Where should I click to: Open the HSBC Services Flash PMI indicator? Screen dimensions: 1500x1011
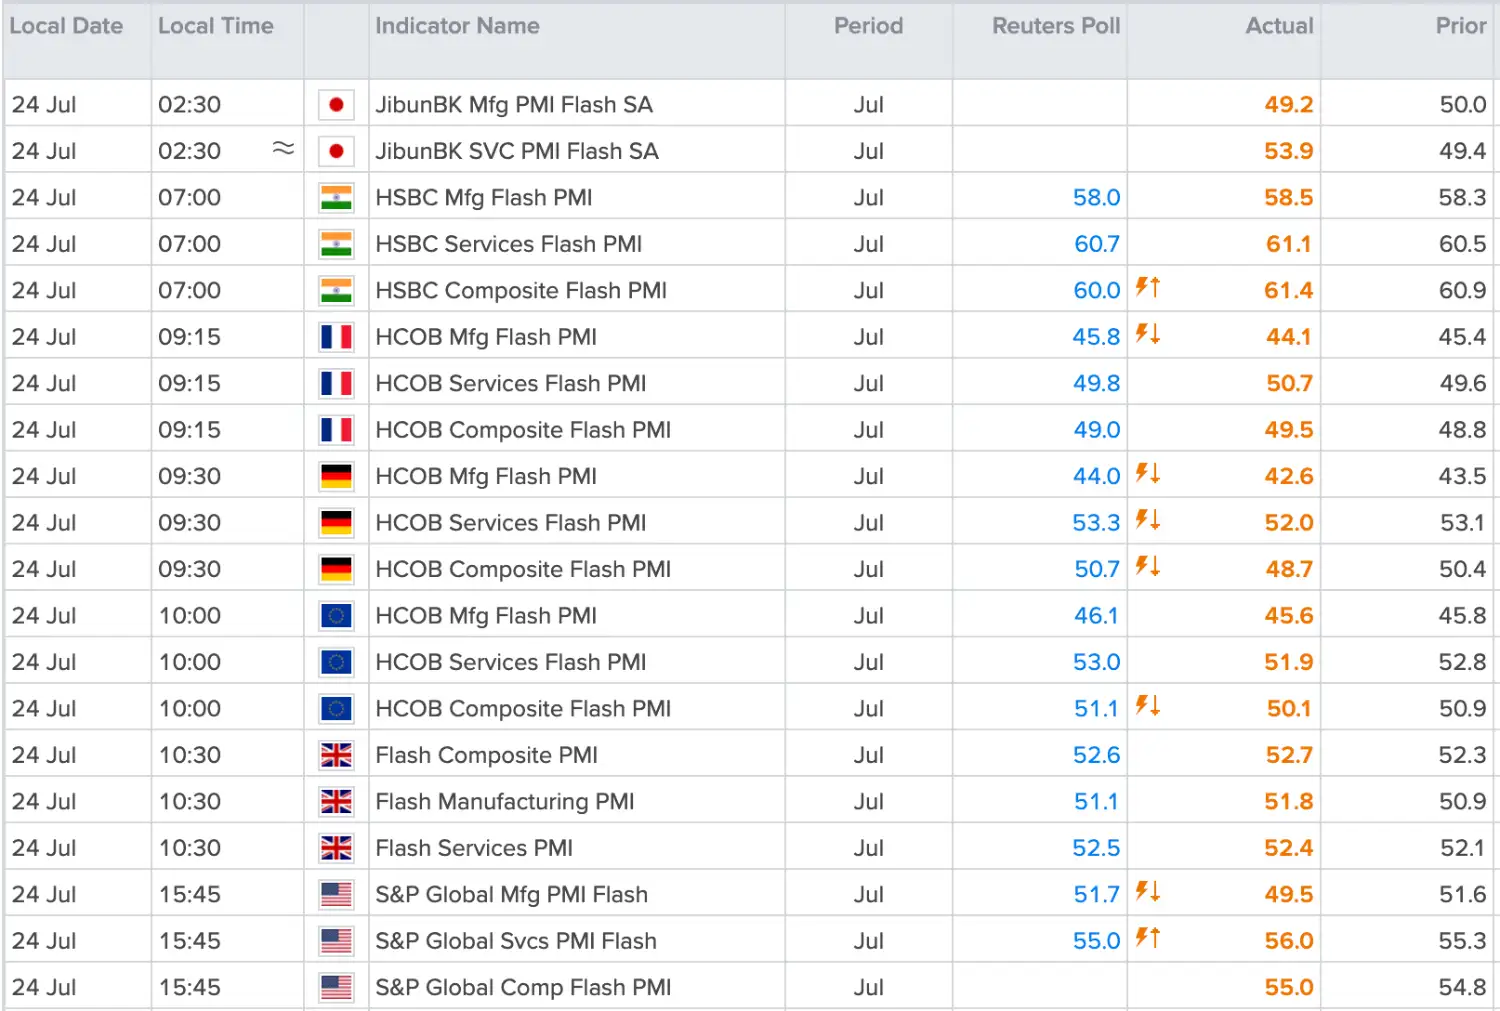pyautogui.click(x=509, y=244)
